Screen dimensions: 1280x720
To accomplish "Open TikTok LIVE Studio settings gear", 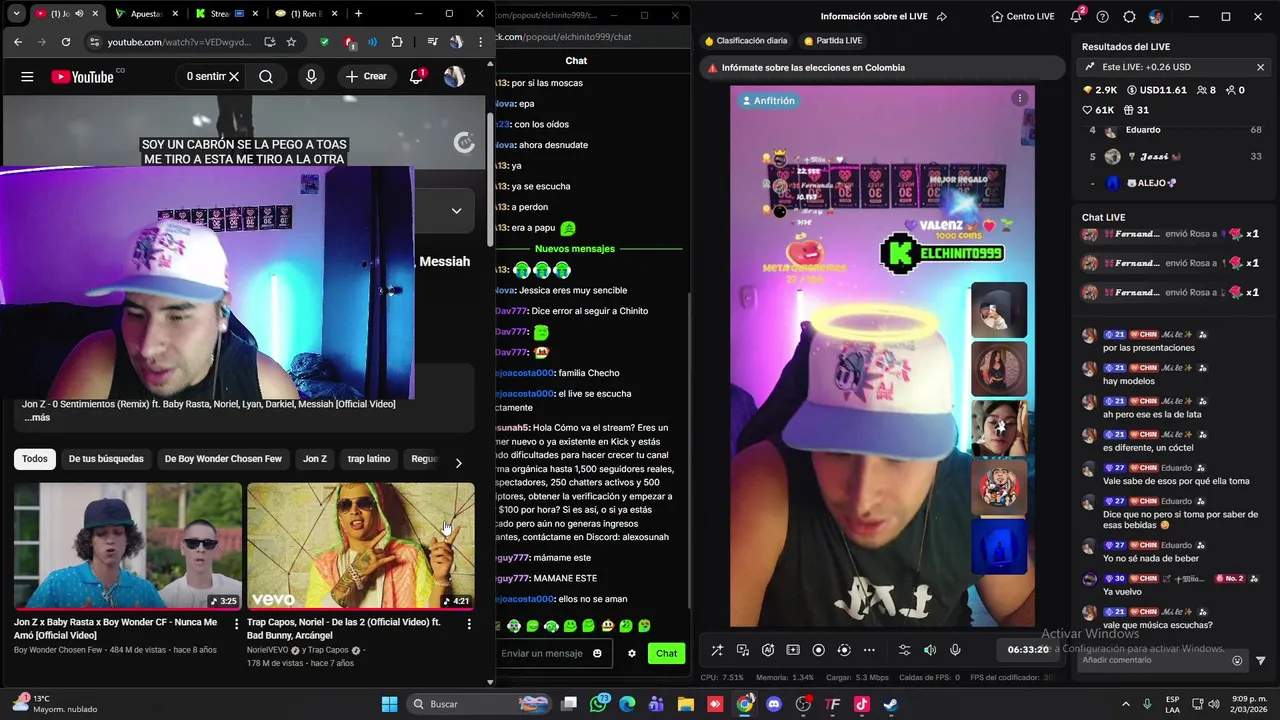I will pos(1129,17).
